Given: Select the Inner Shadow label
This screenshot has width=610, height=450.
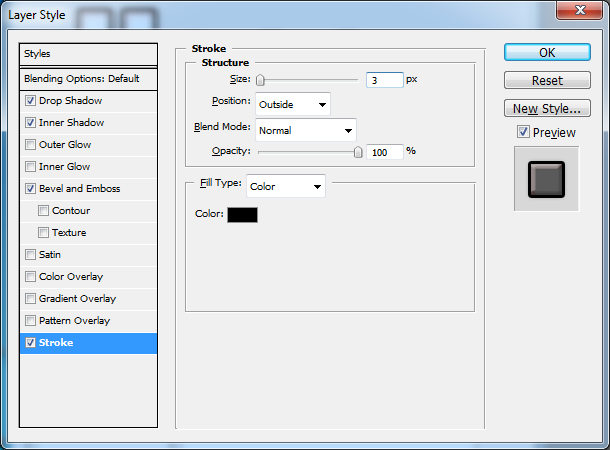Looking at the screenshot, I should coord(71,123).
